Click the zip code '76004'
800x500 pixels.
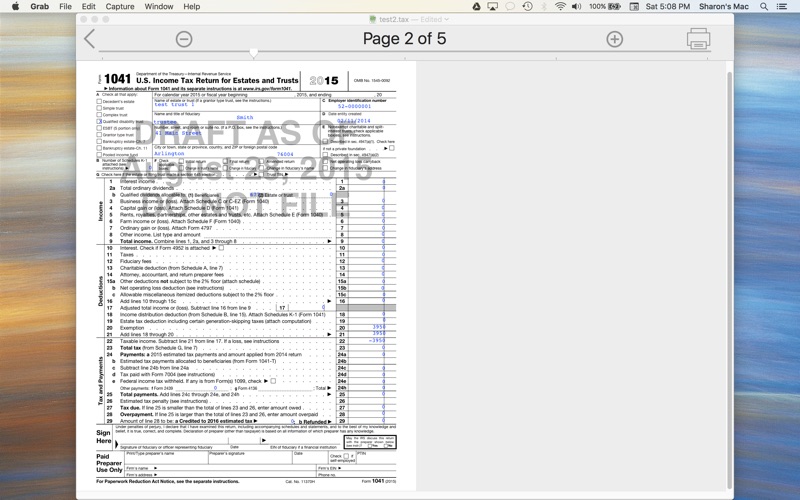285,154
